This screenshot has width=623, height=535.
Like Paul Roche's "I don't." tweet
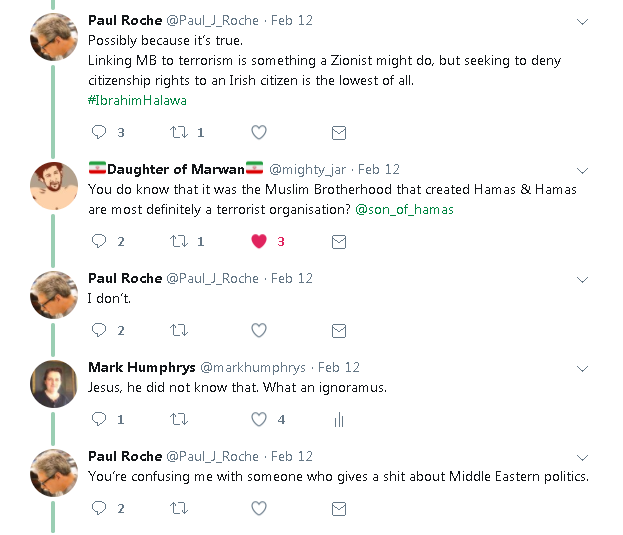point(259,330)
